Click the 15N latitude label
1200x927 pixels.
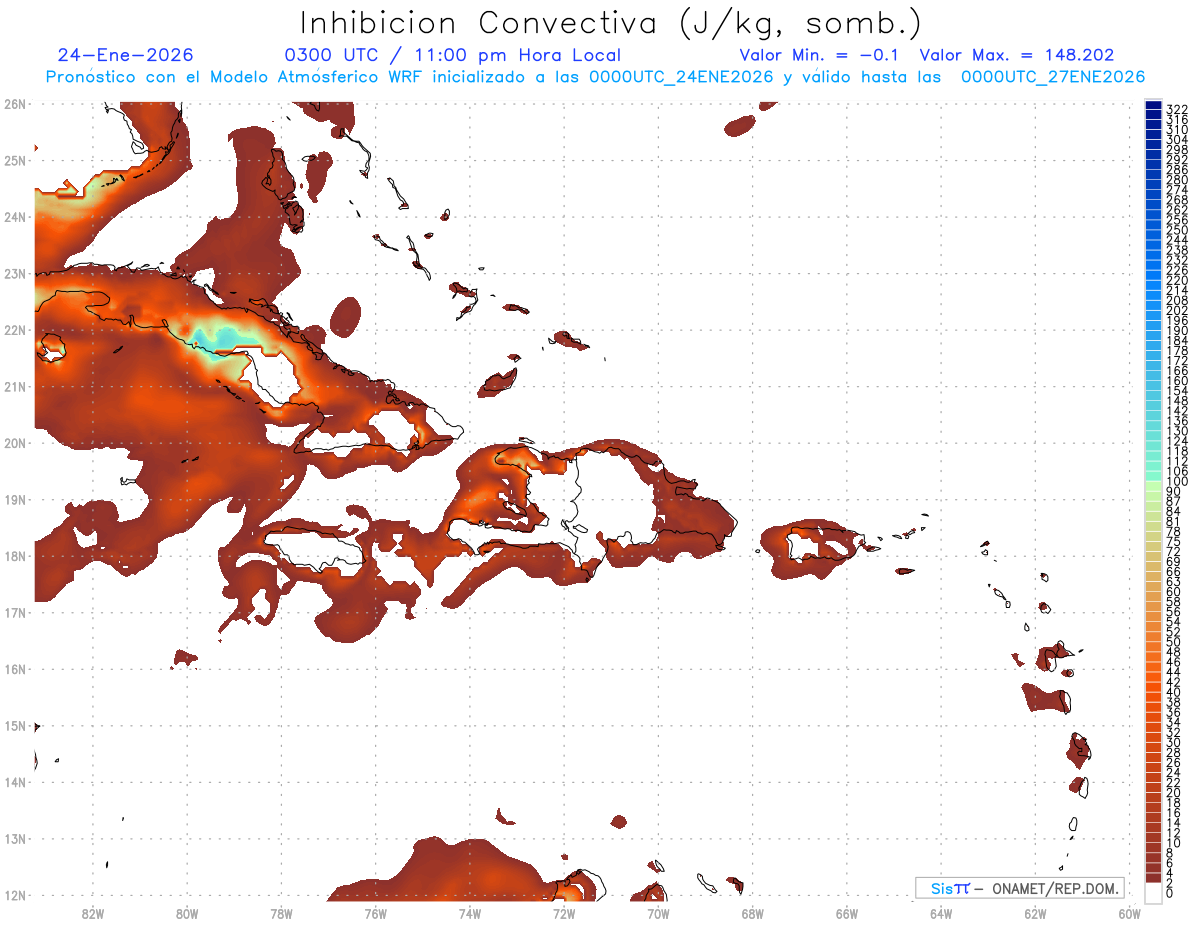tap(14, 725)
